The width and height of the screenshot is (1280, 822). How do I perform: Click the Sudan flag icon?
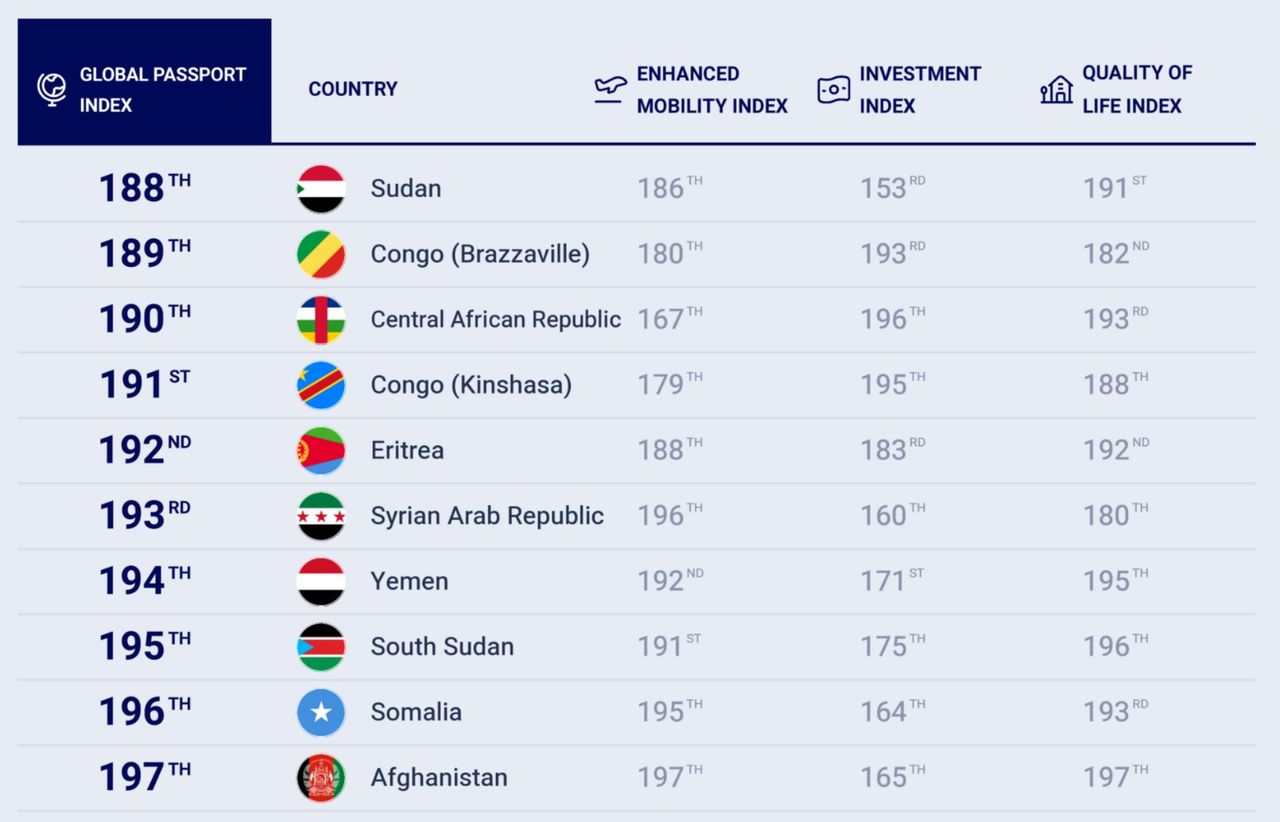coord(321,189)
